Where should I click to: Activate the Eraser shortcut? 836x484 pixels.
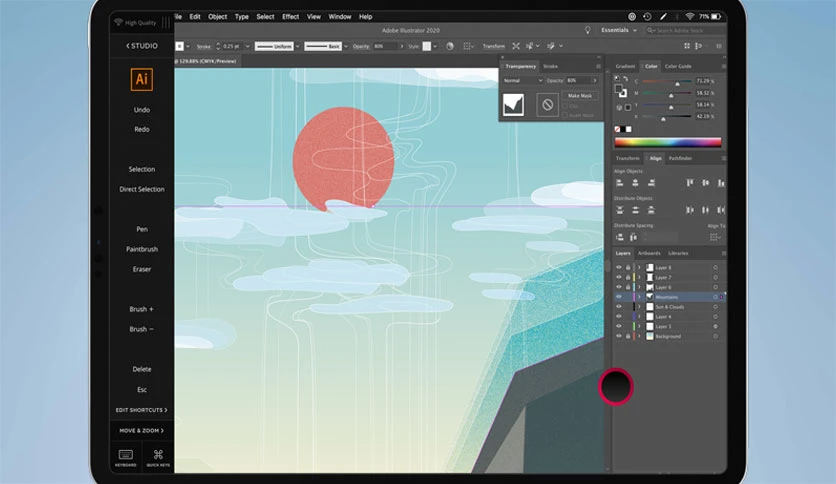(142, 269)
